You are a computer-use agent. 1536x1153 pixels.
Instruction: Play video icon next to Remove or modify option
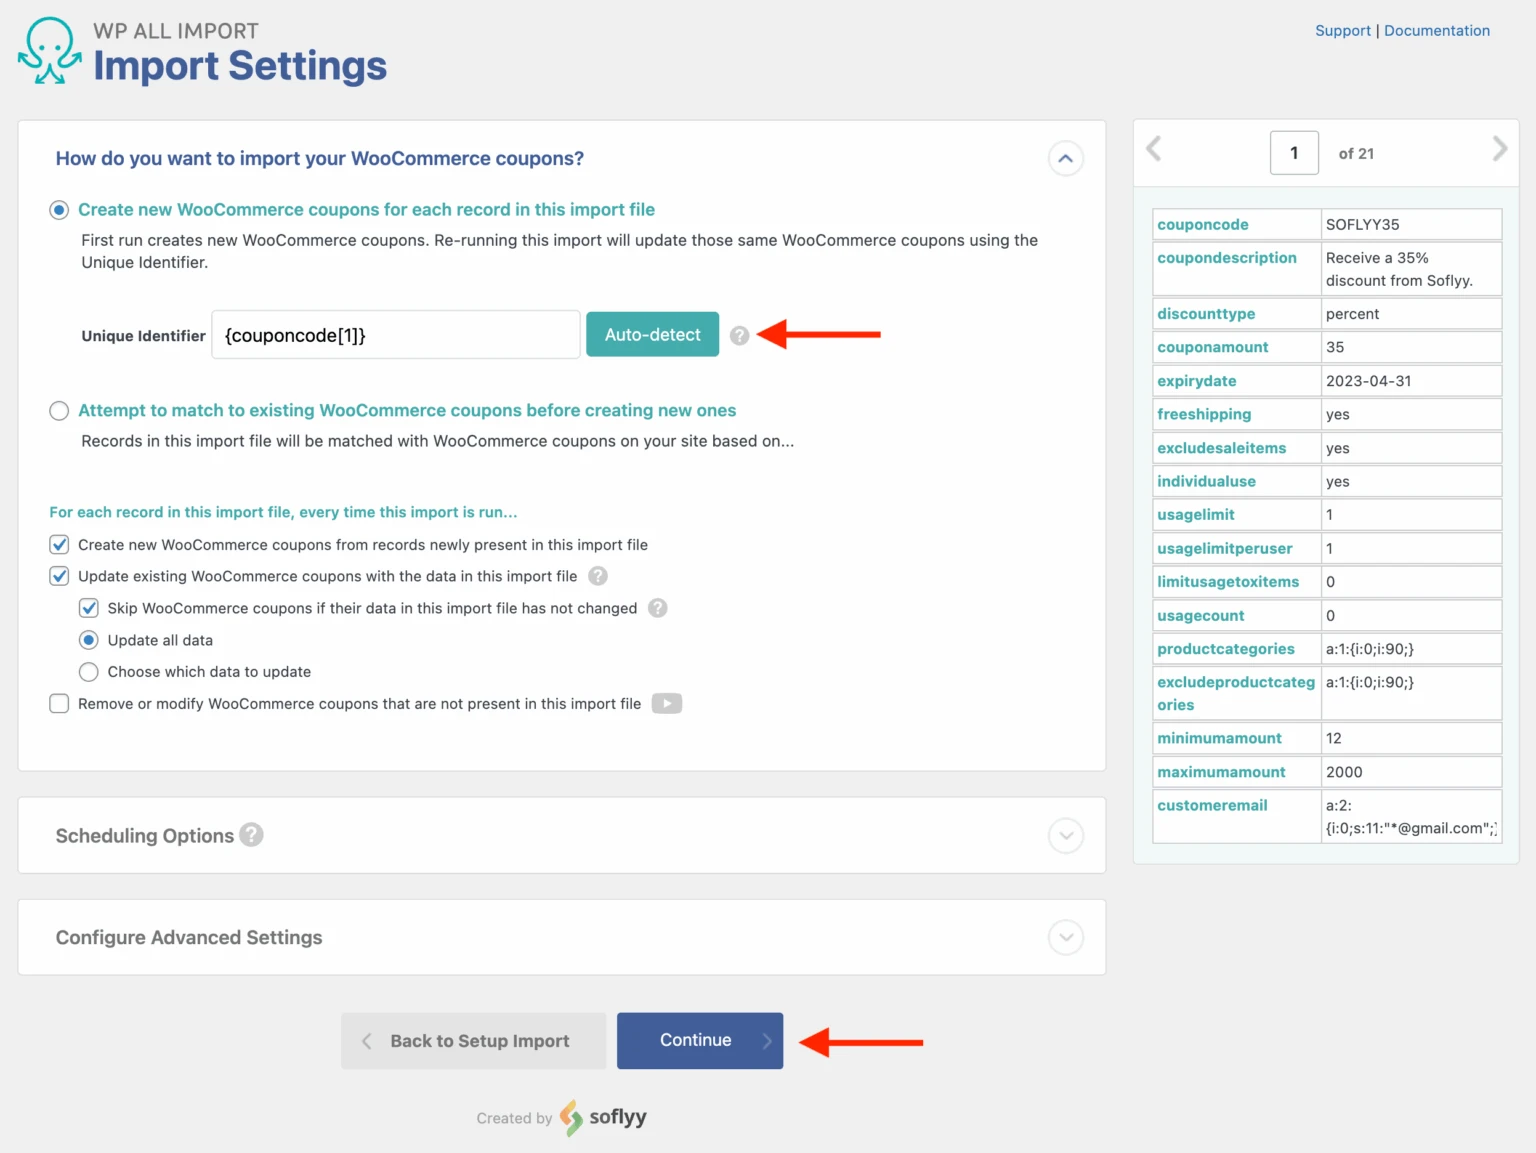667,704
